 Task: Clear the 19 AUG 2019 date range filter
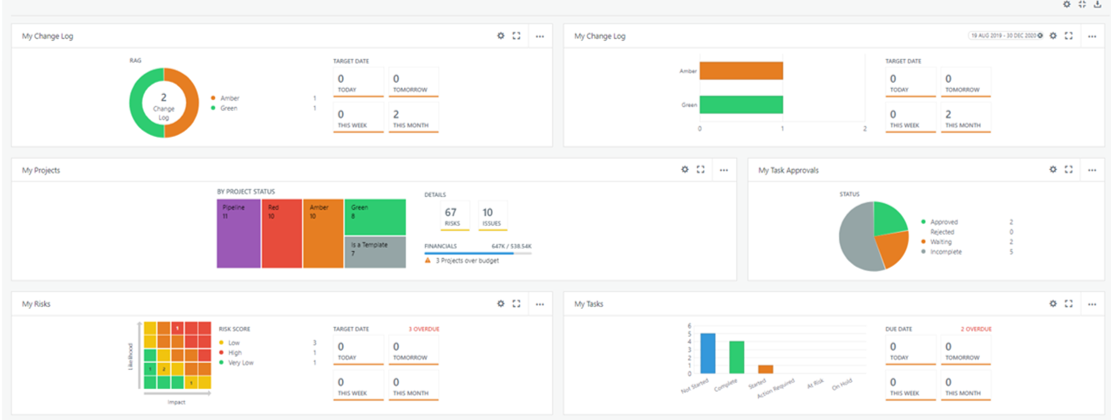[x=1040, y=36]
